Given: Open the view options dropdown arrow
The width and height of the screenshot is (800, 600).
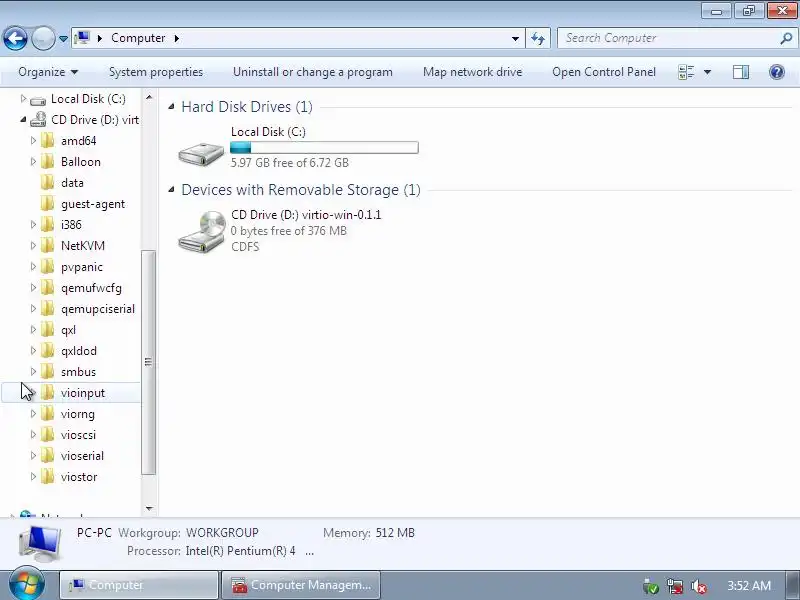Looking at the screenshot, I should point(708,72).
